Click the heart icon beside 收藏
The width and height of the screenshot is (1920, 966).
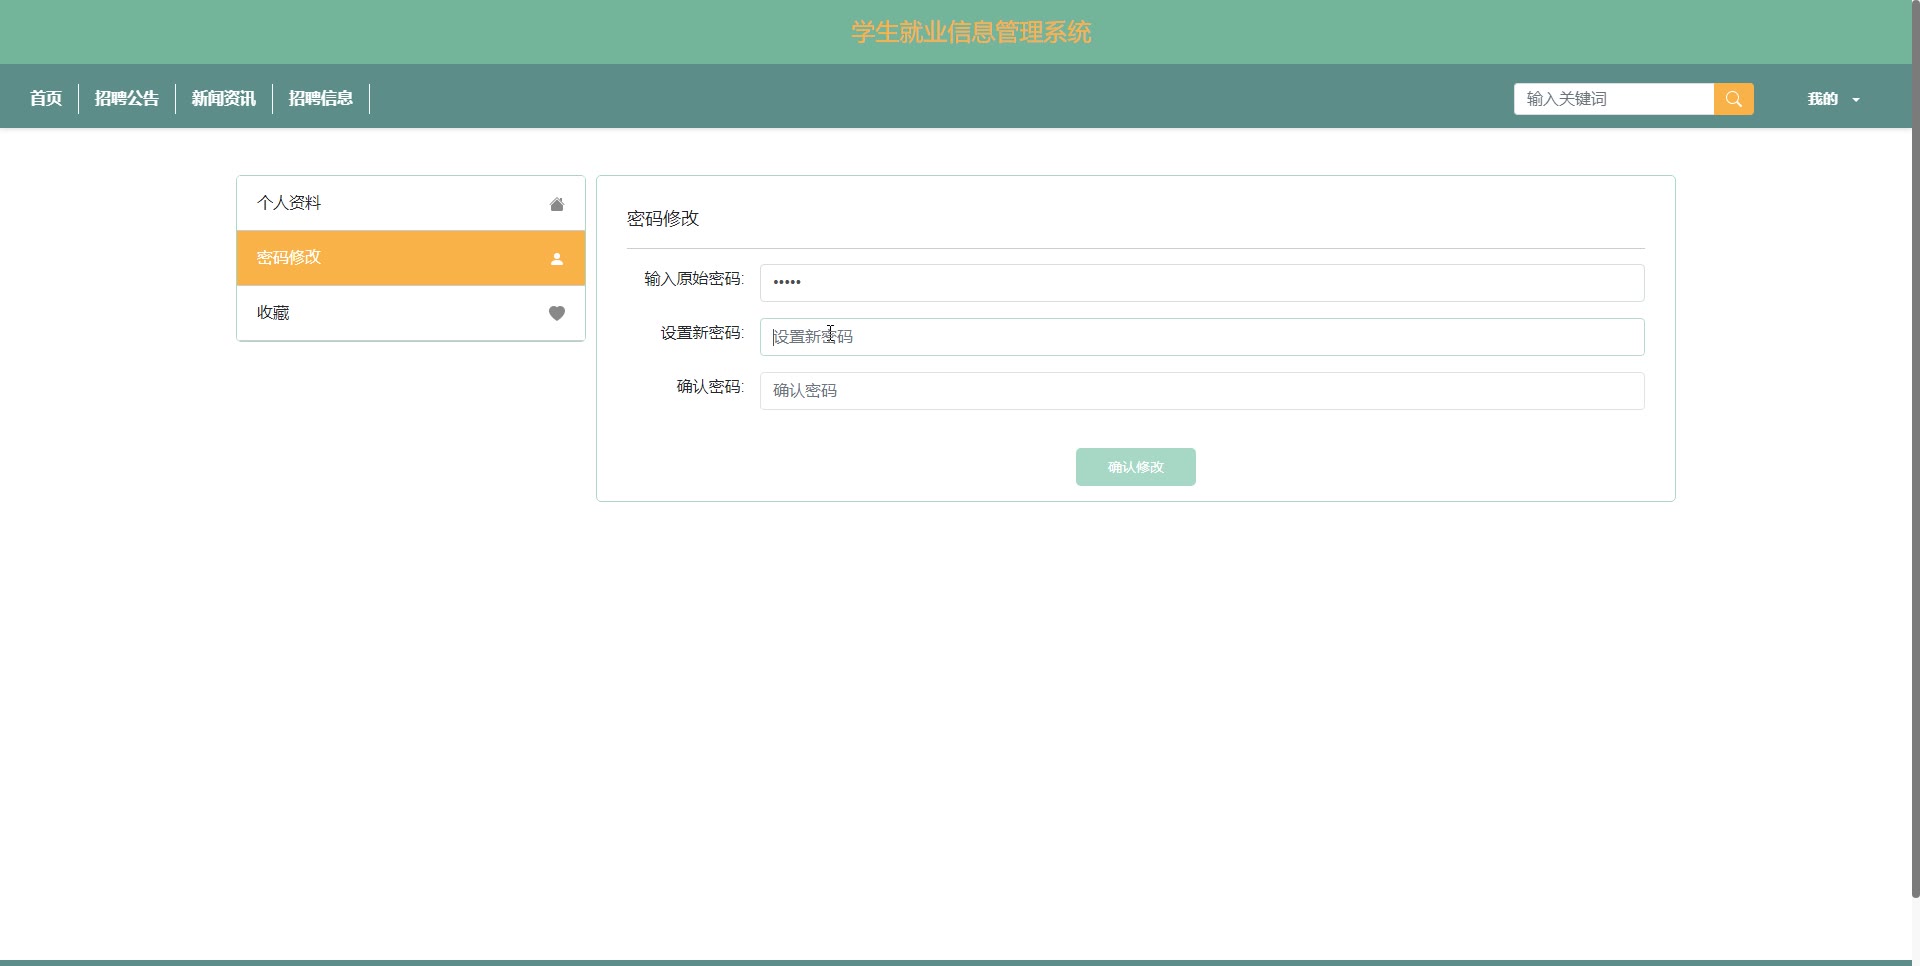(x=557, y=313)
